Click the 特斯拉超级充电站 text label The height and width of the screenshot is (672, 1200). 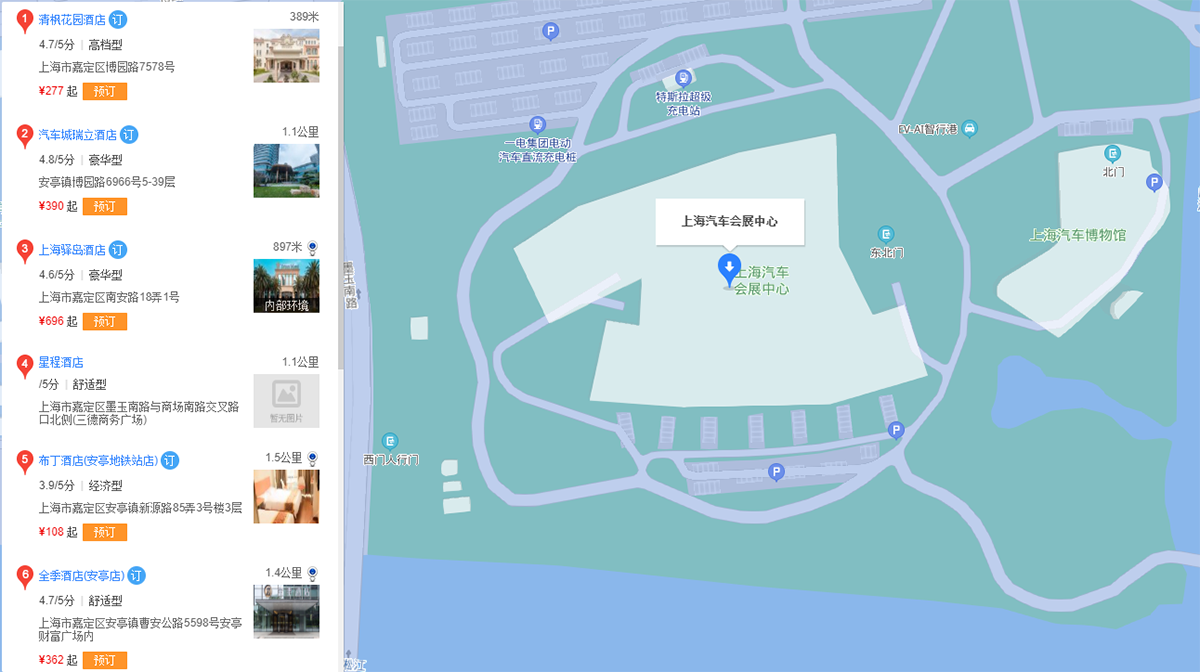[x=683, y=103]
